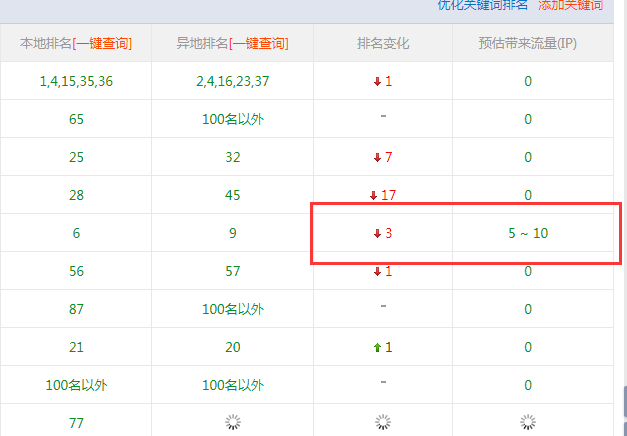Open the 优化关键词排名 link
This screenshot has height=436, width=627.
click(x=483, y=5)
